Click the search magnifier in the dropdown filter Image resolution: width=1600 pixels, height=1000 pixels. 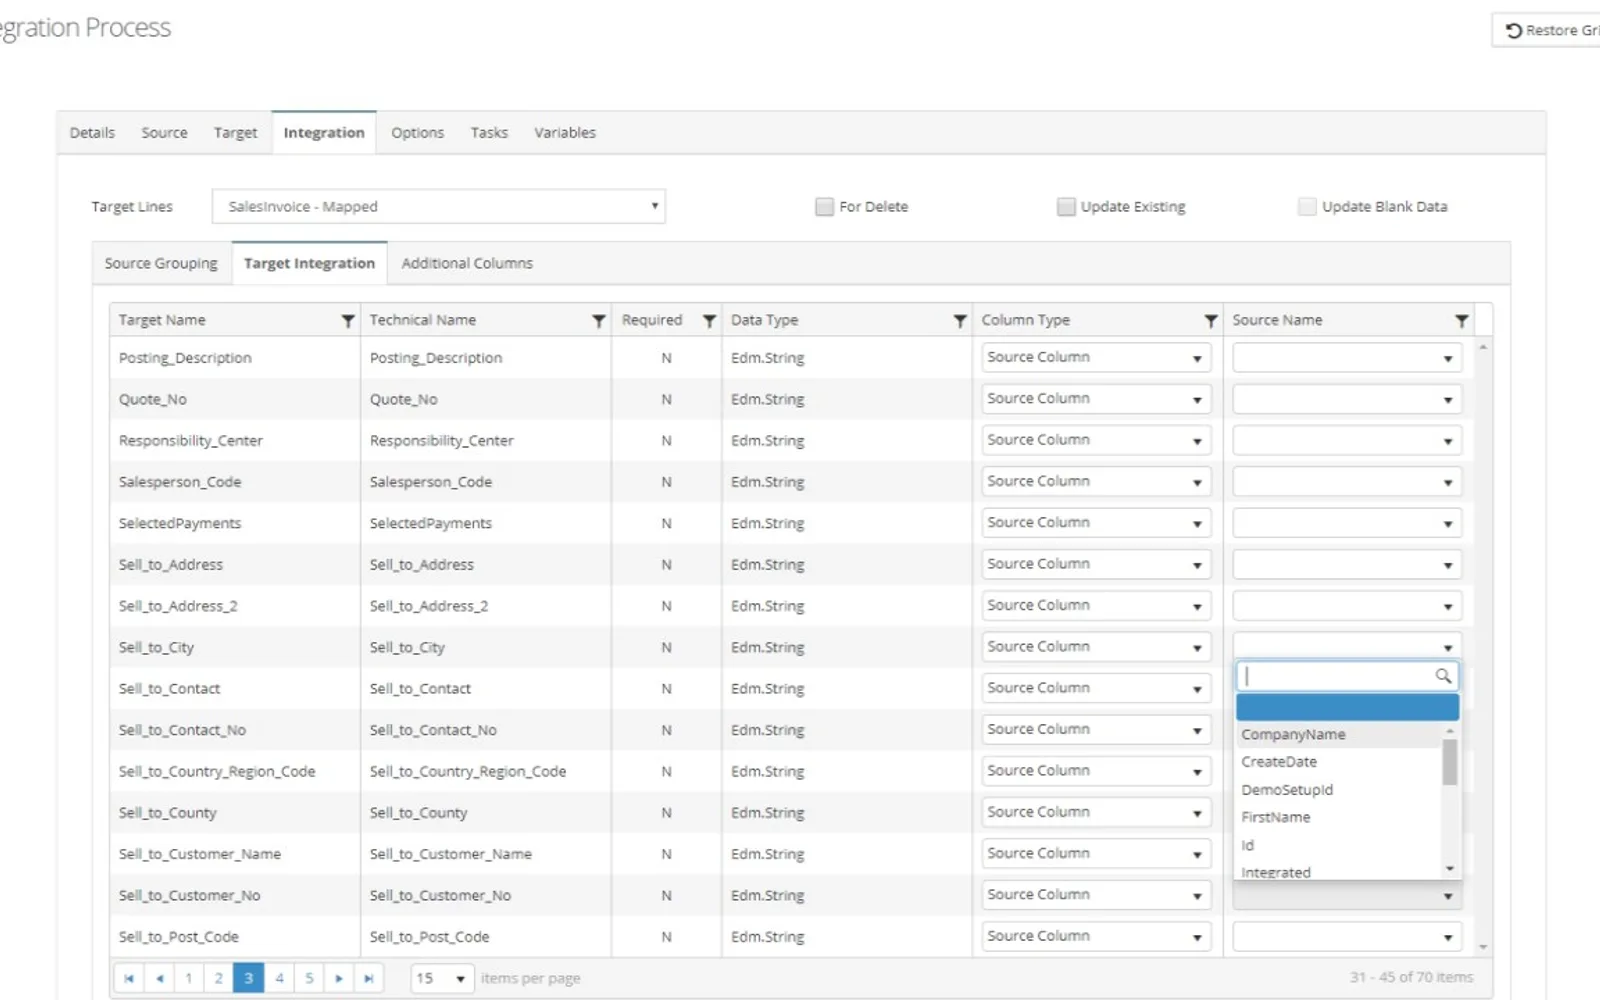tap(1443, 676)
